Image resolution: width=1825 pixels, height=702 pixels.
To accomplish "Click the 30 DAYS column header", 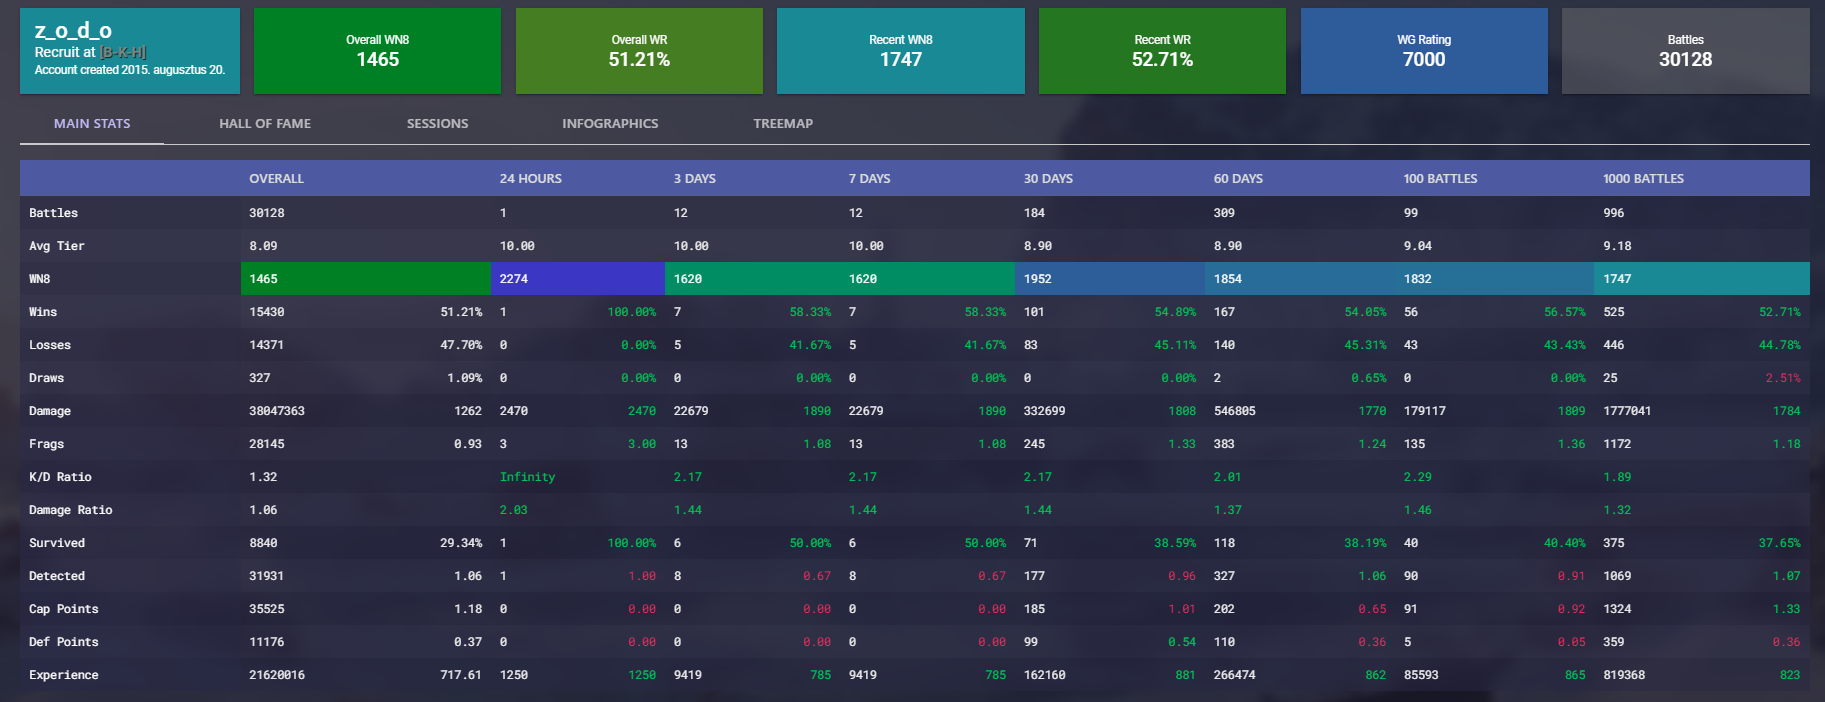I will pyautogui.click(x=1048, y=178).
